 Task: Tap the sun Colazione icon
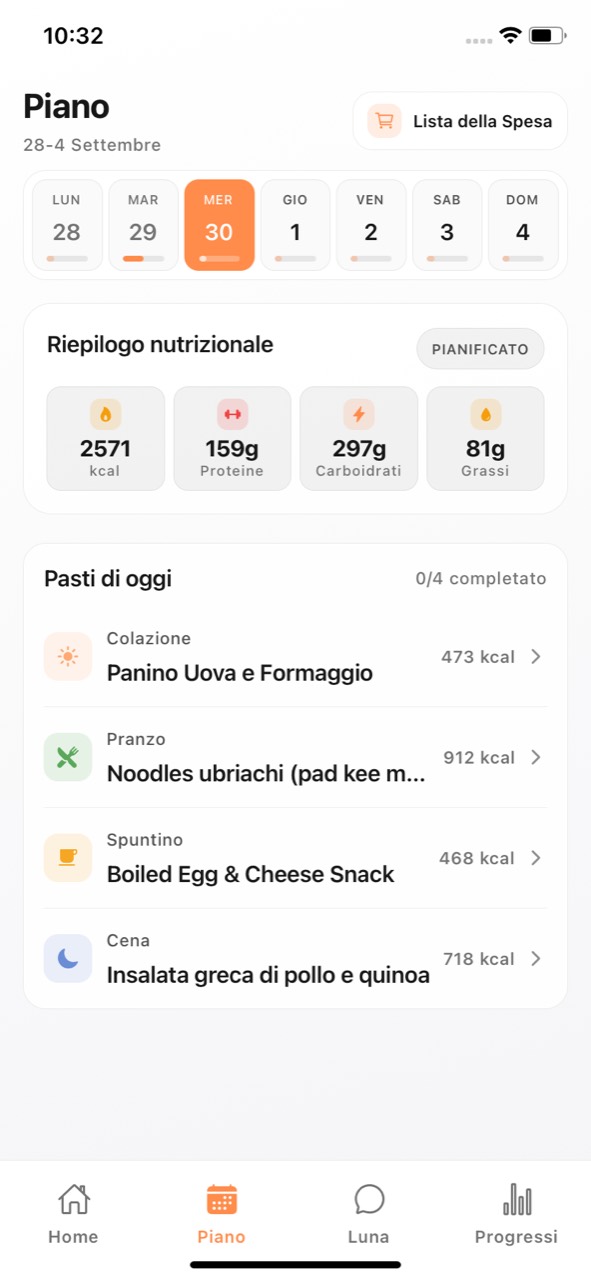[x=68, y=657]
